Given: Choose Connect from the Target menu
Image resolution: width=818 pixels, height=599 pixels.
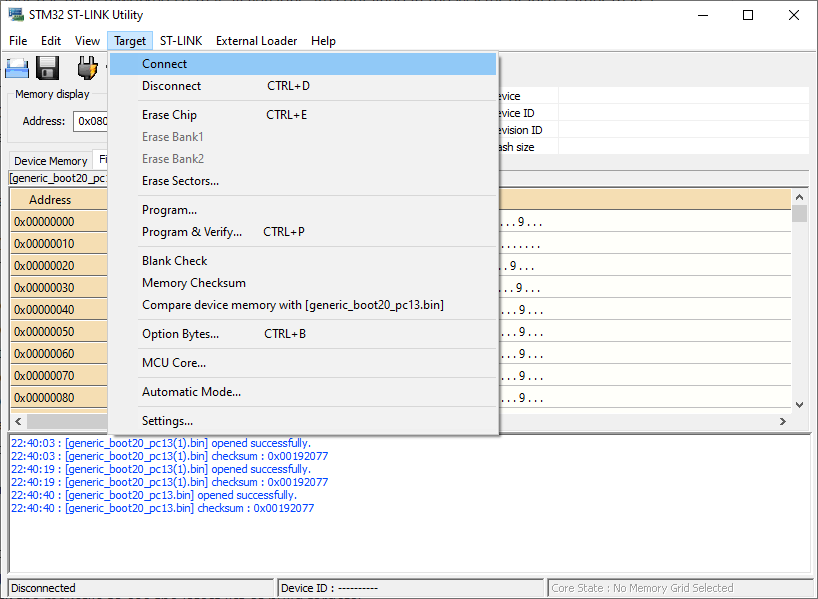Looking at the screenshot, I should [x=303, y=64].
